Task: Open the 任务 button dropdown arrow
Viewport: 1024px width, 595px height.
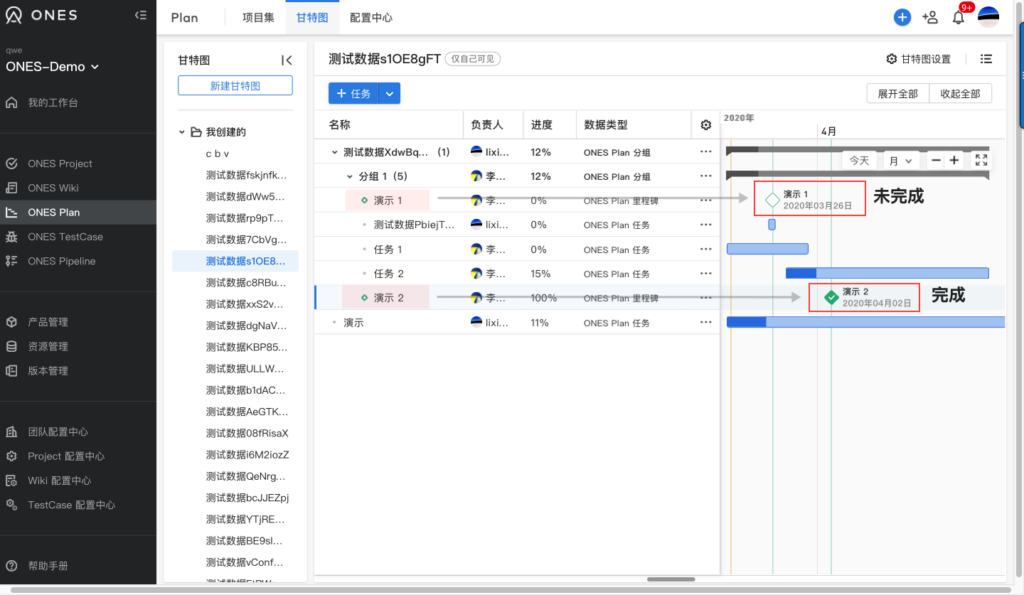Action: point(389,93)
